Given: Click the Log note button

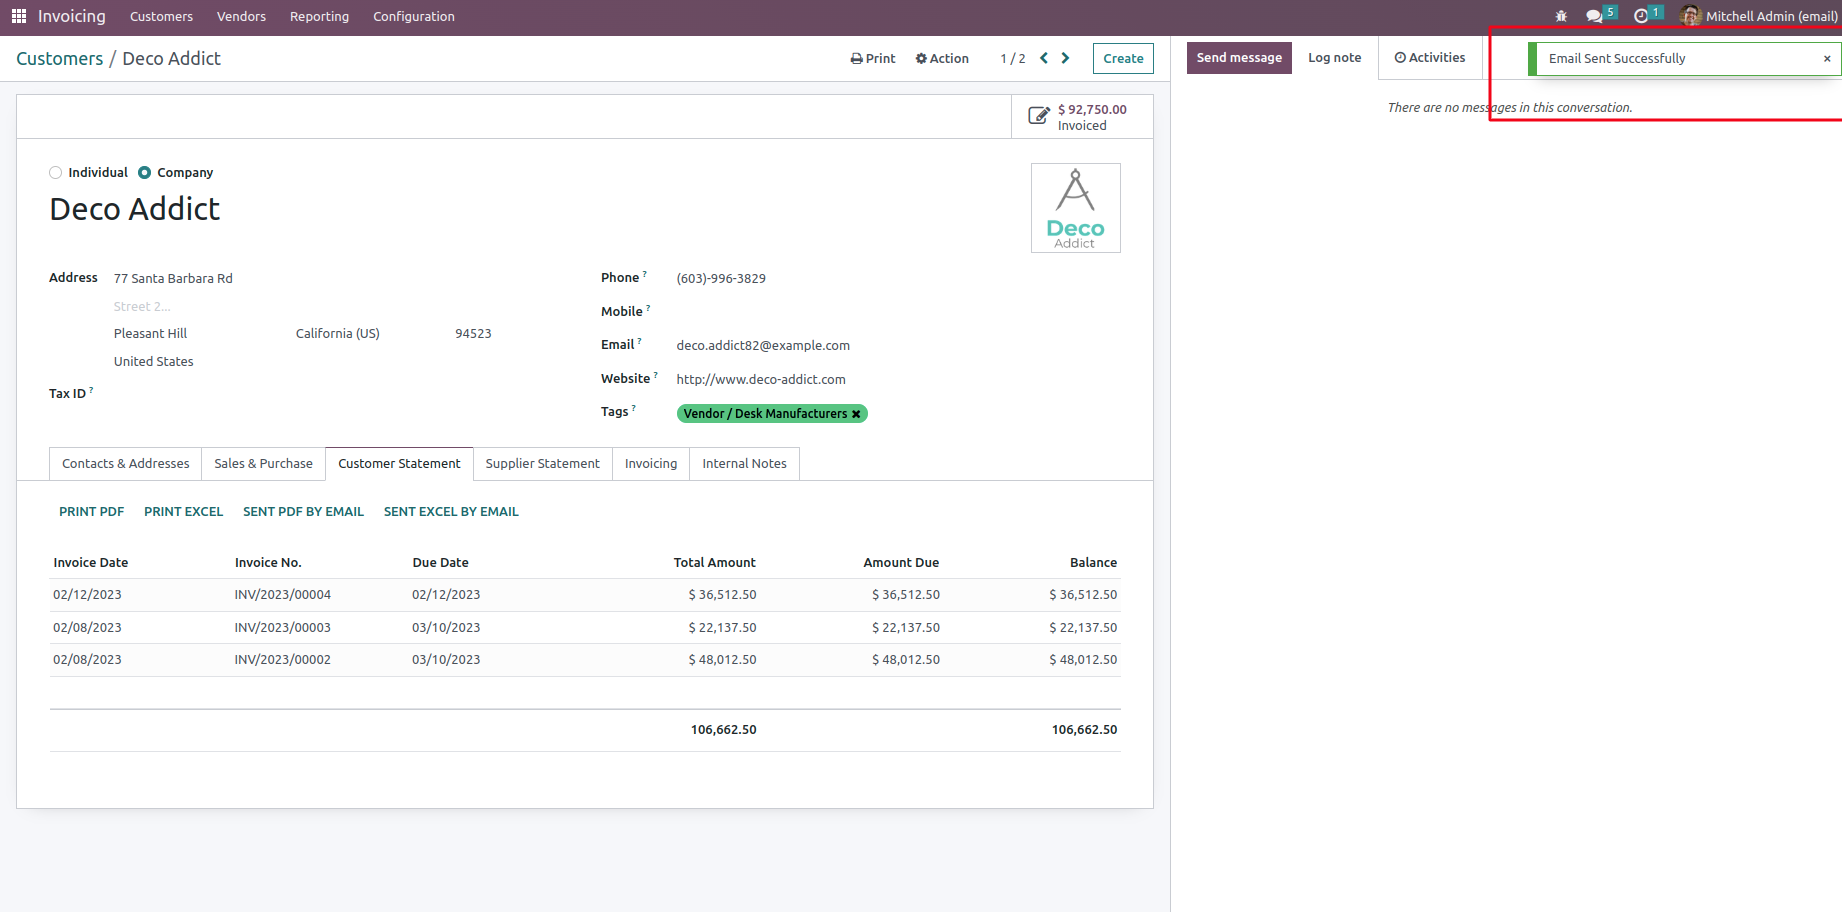Looking at the screenshot, I should (x=1334, y=58).
